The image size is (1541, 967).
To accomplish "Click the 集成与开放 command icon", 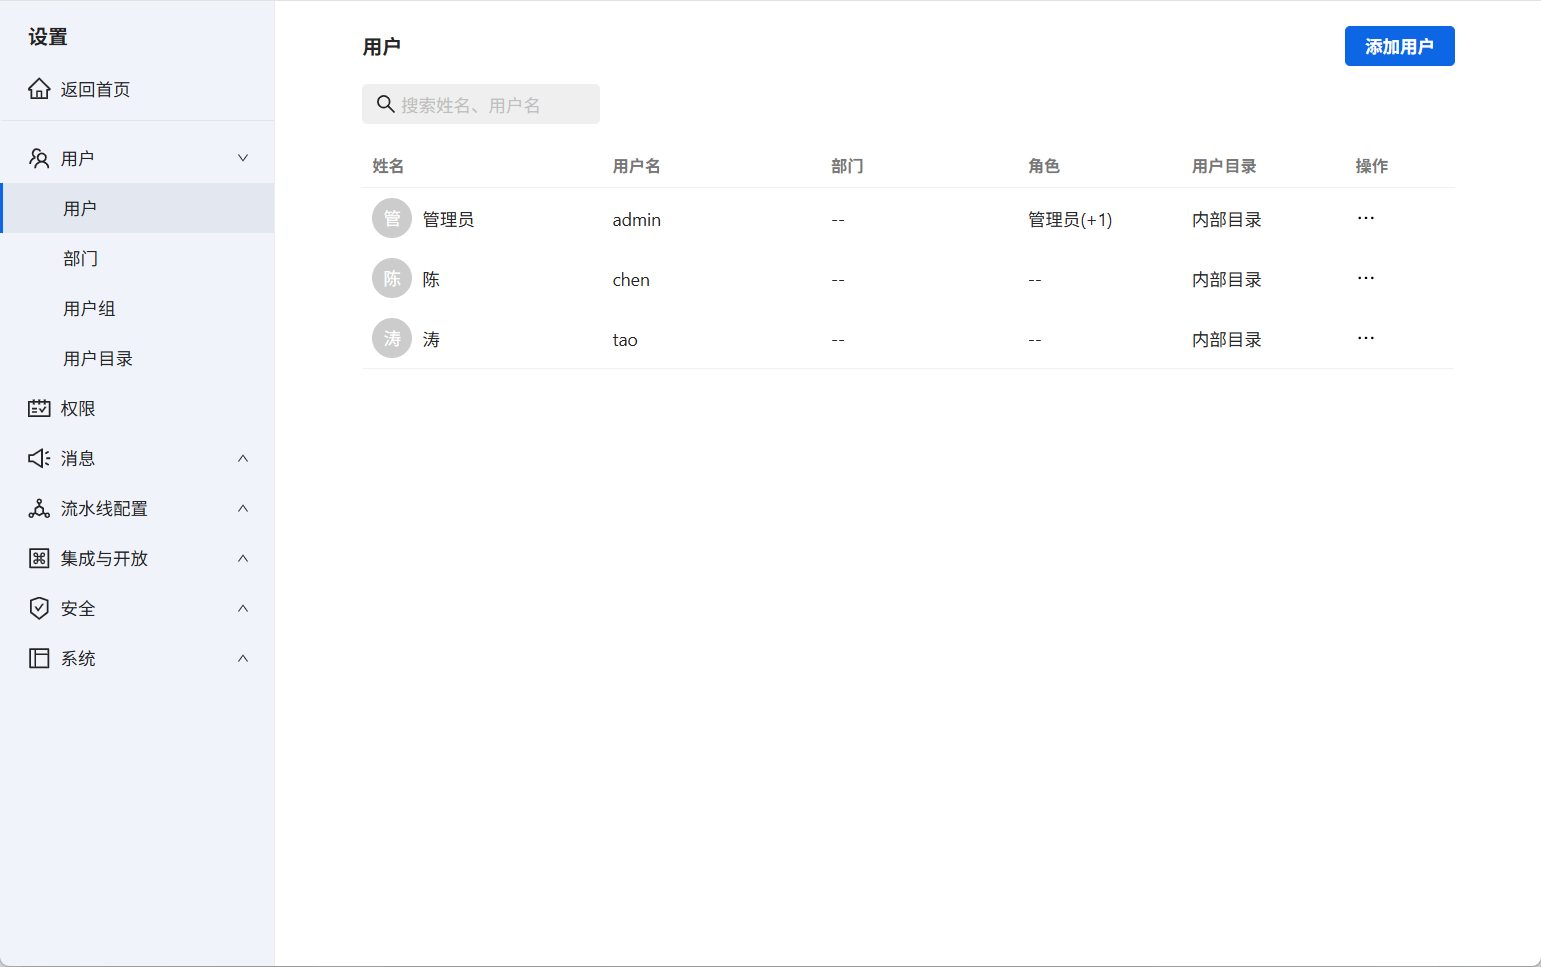I will [x=39, y=558].
